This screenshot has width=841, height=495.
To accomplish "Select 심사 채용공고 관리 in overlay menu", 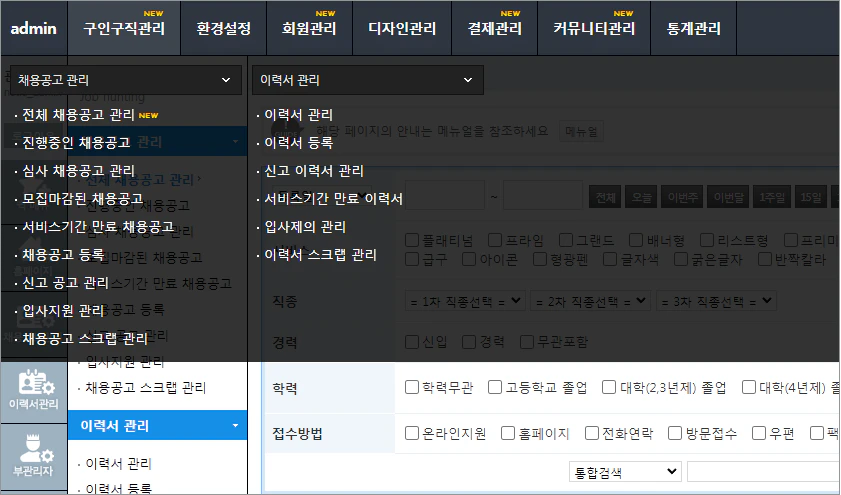I will [78, 171].
